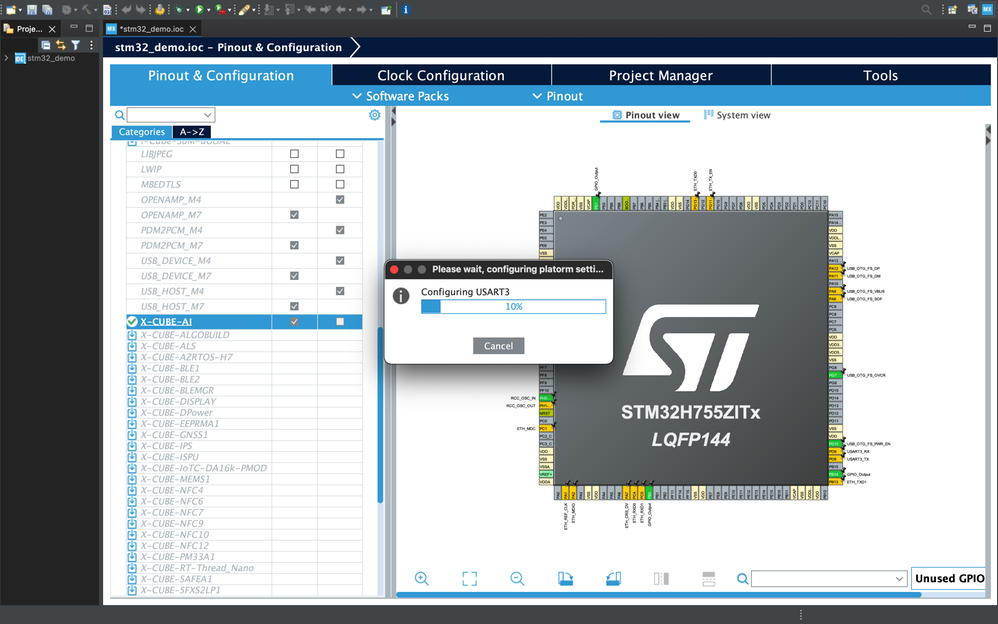The image size is (998, 624).
Task: Select the Pinout & Configuration tab
Action: click(x=221, y=75)
